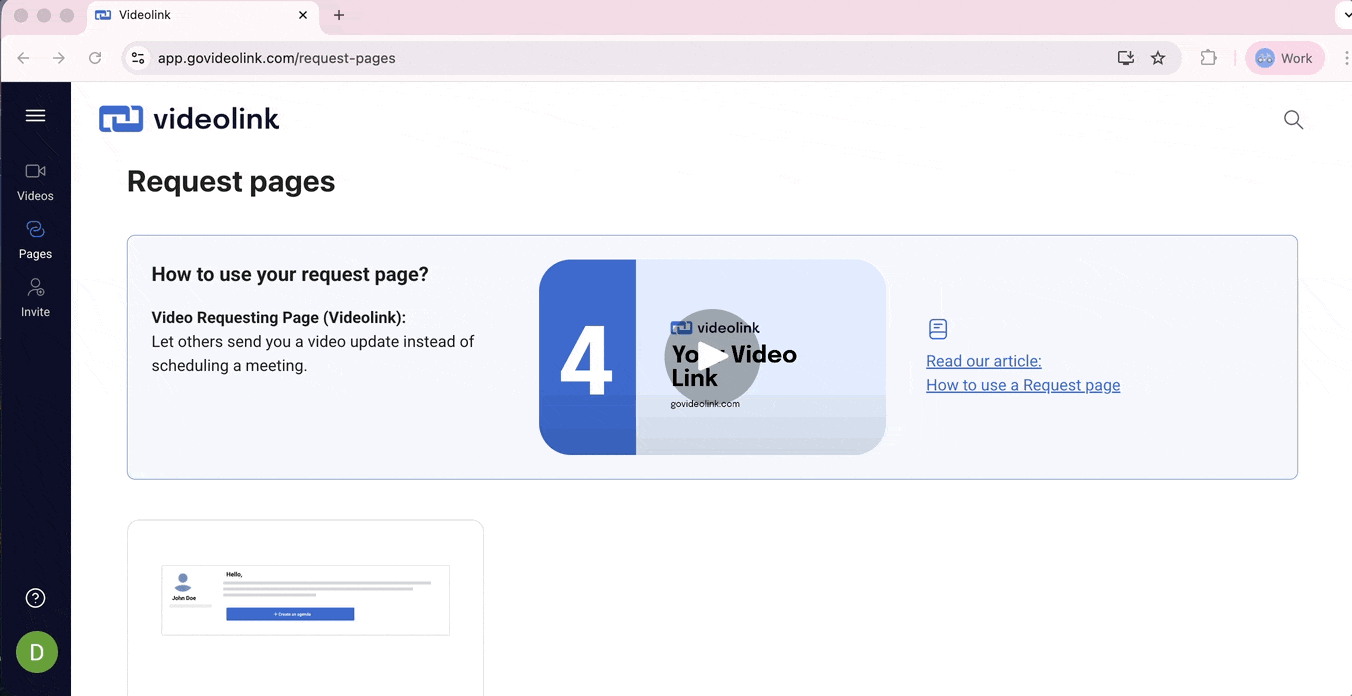Click the 'Read our article:' link

(983, 361)
